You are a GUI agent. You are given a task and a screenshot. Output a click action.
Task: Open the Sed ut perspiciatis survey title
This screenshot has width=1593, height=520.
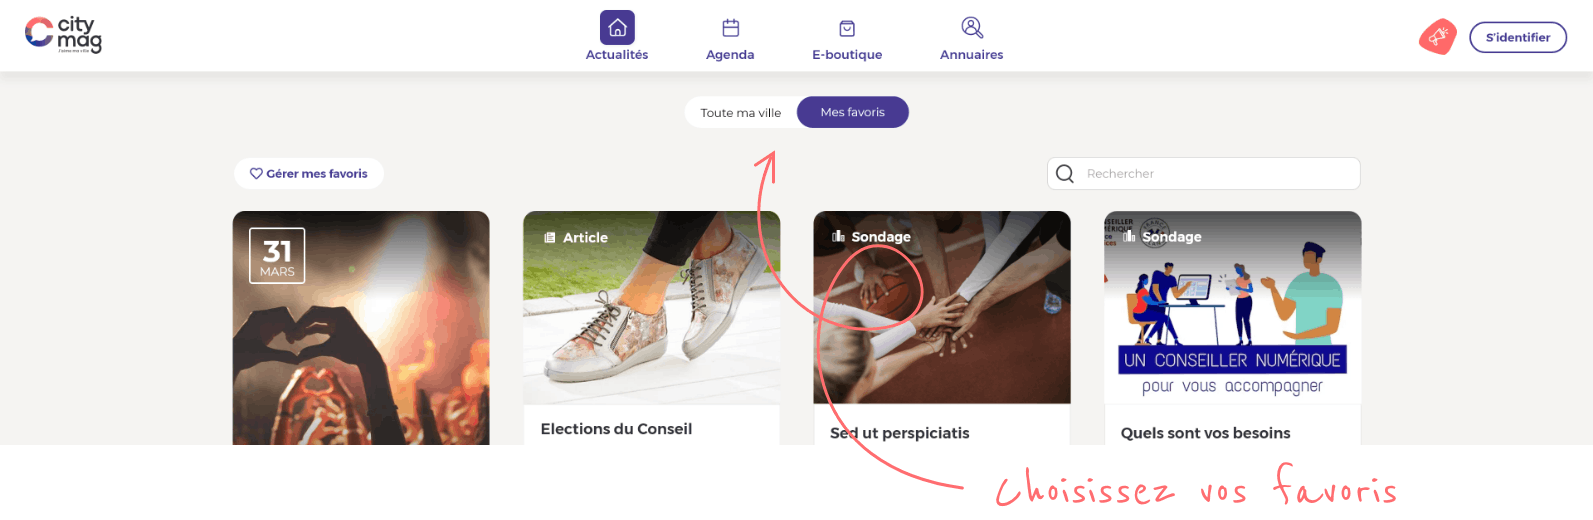click(x=900, y=433)
